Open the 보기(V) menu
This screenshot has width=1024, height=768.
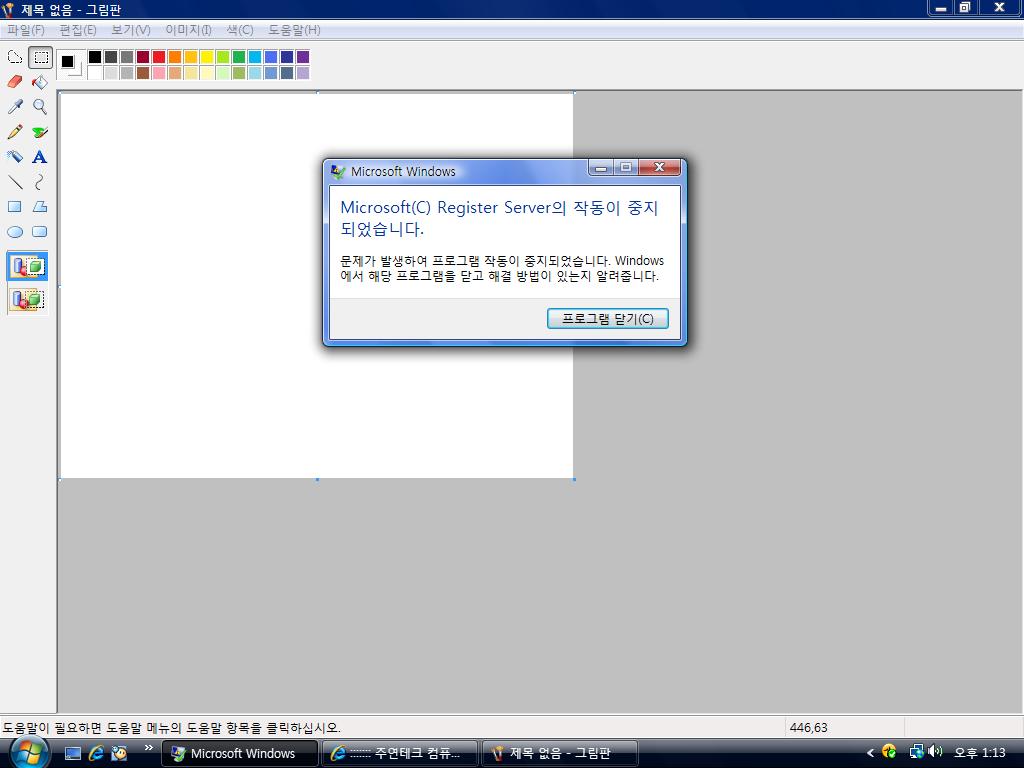(131, 30)
